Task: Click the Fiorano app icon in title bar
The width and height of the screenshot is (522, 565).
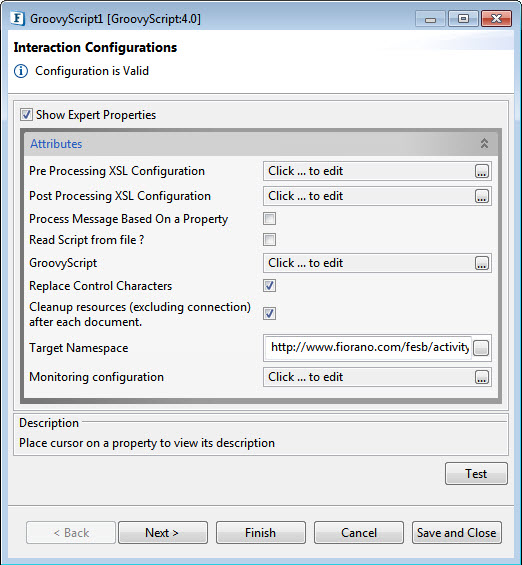Action: tap(17, 19)
